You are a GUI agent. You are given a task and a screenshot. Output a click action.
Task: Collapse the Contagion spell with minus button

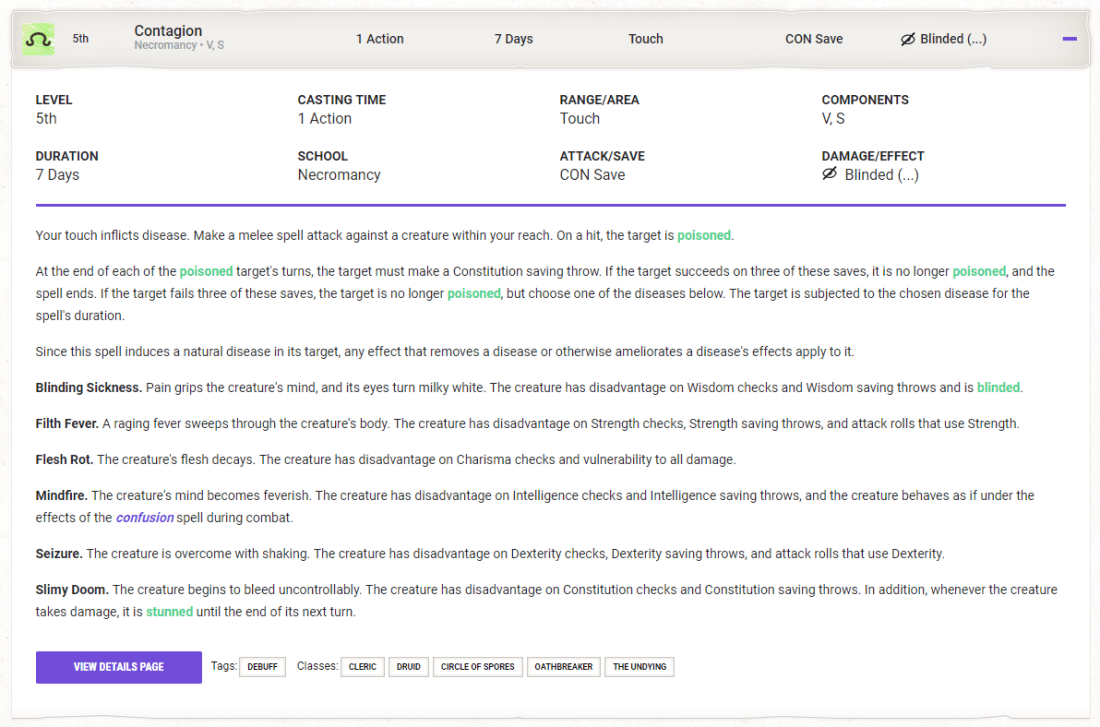pos(1070,39)
